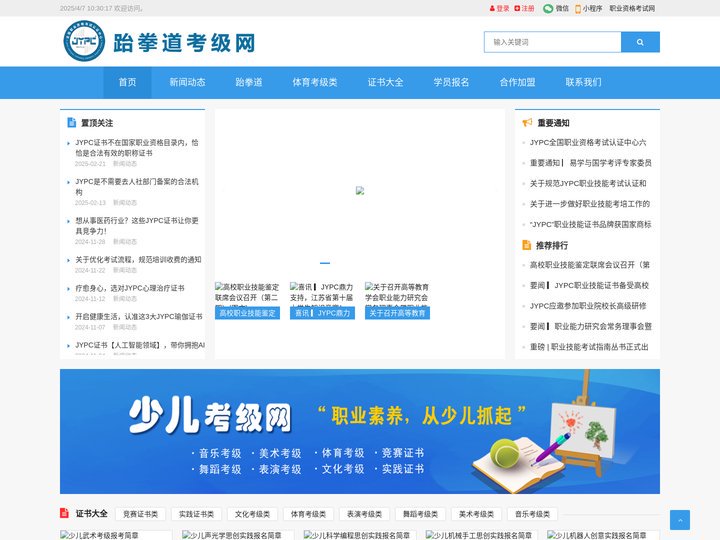Click the back-to-top arrow button
The height and width of the screenshot is (540, 720).
(x=680, y=520)
